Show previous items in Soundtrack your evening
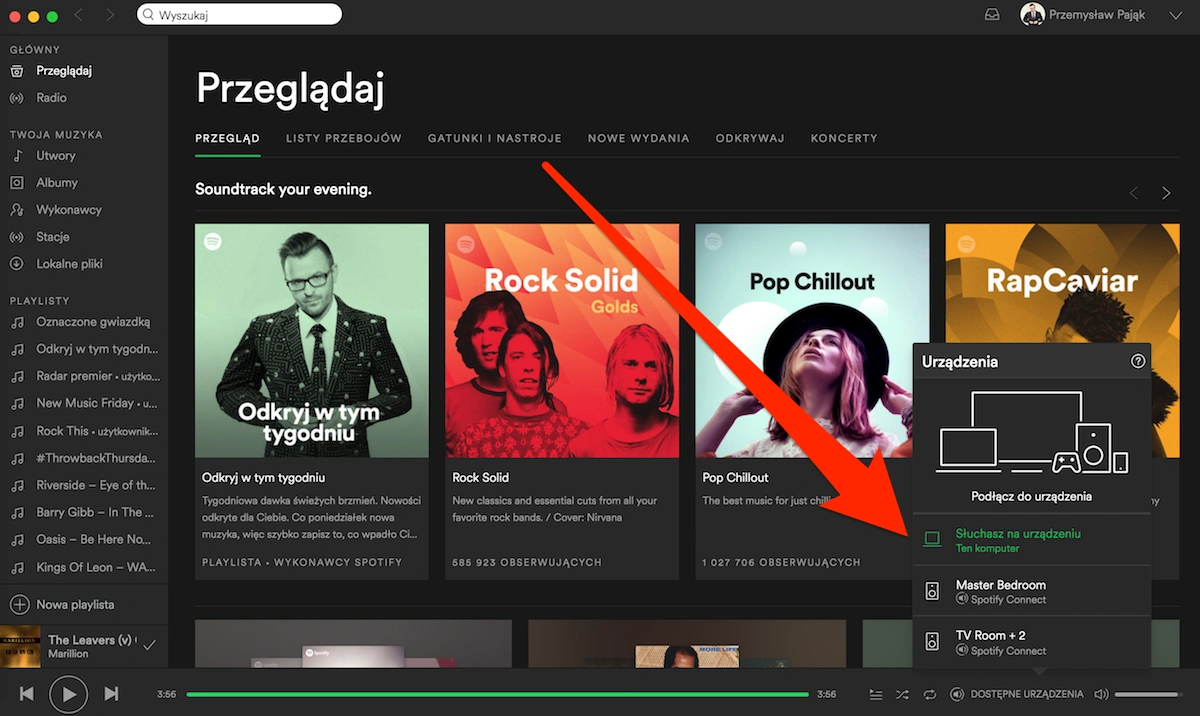The width and height of the screenshot is (1200, 716). click(1133, 192)
